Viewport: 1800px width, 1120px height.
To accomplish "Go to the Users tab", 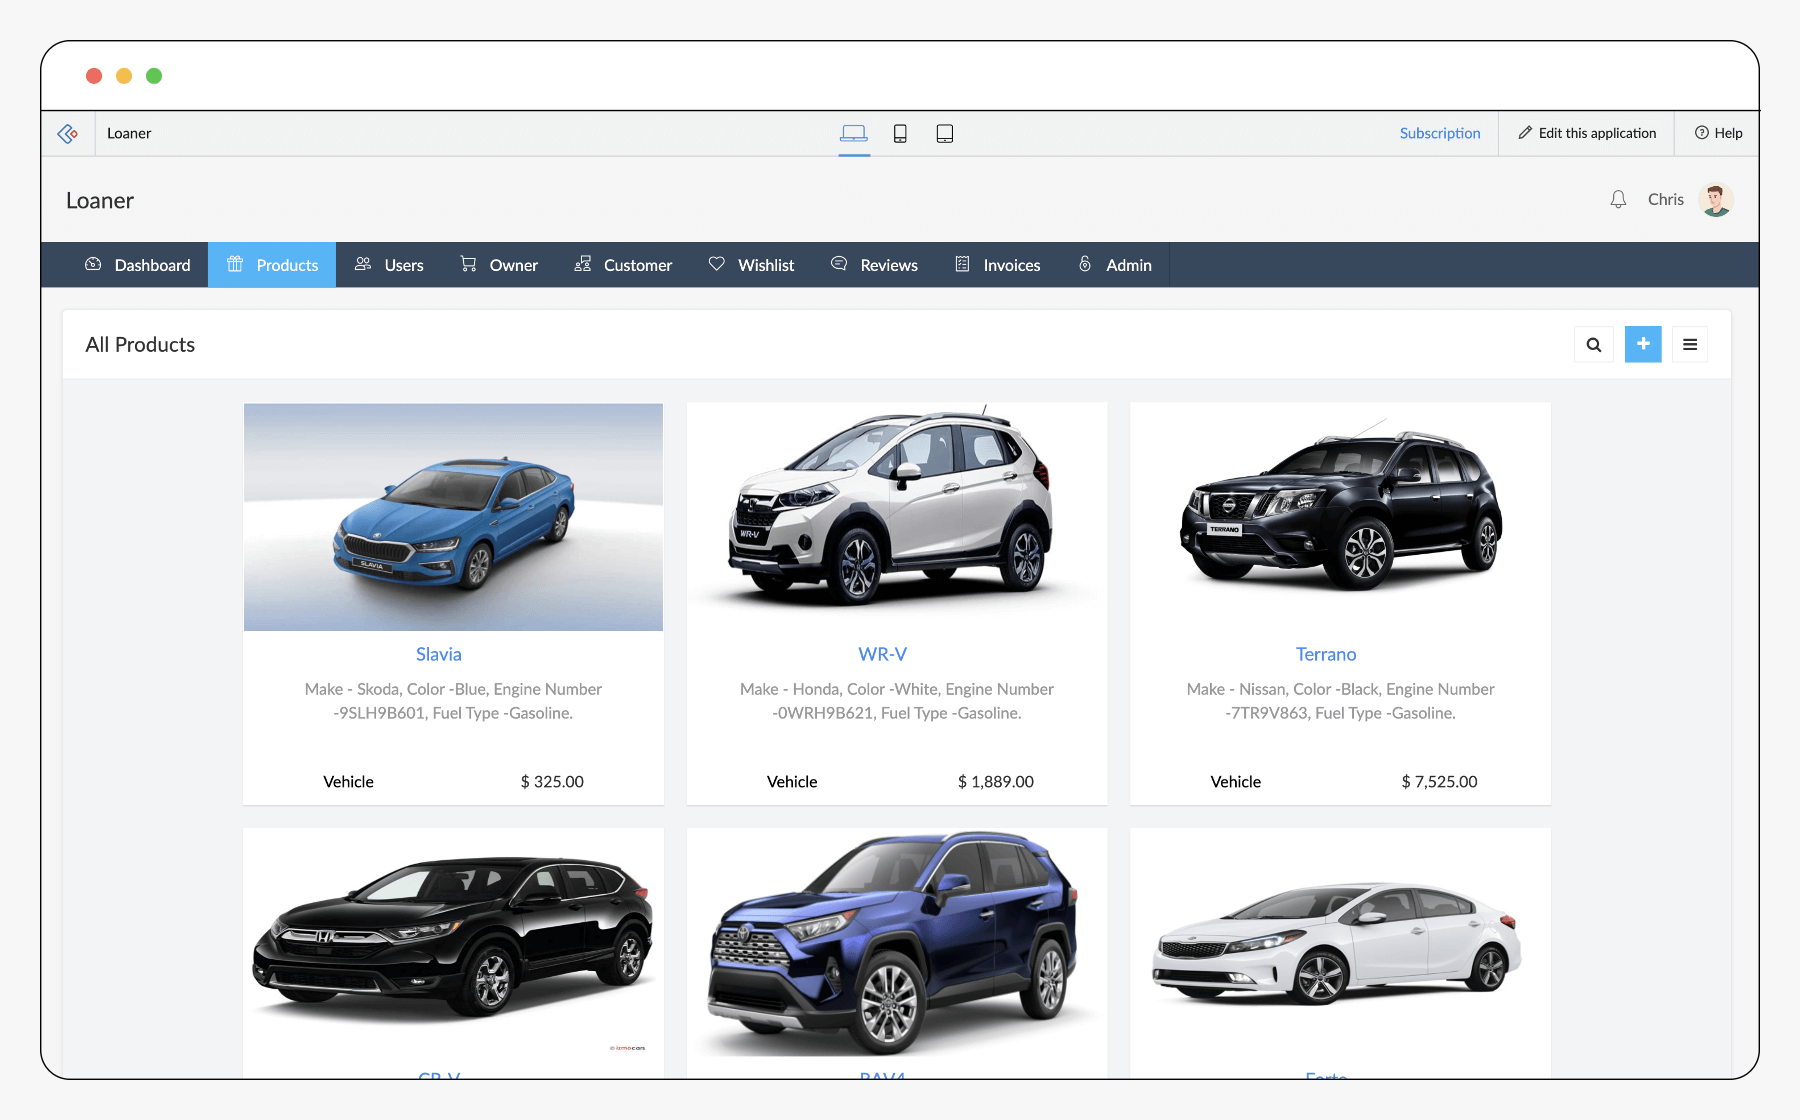I will point(389,265).
